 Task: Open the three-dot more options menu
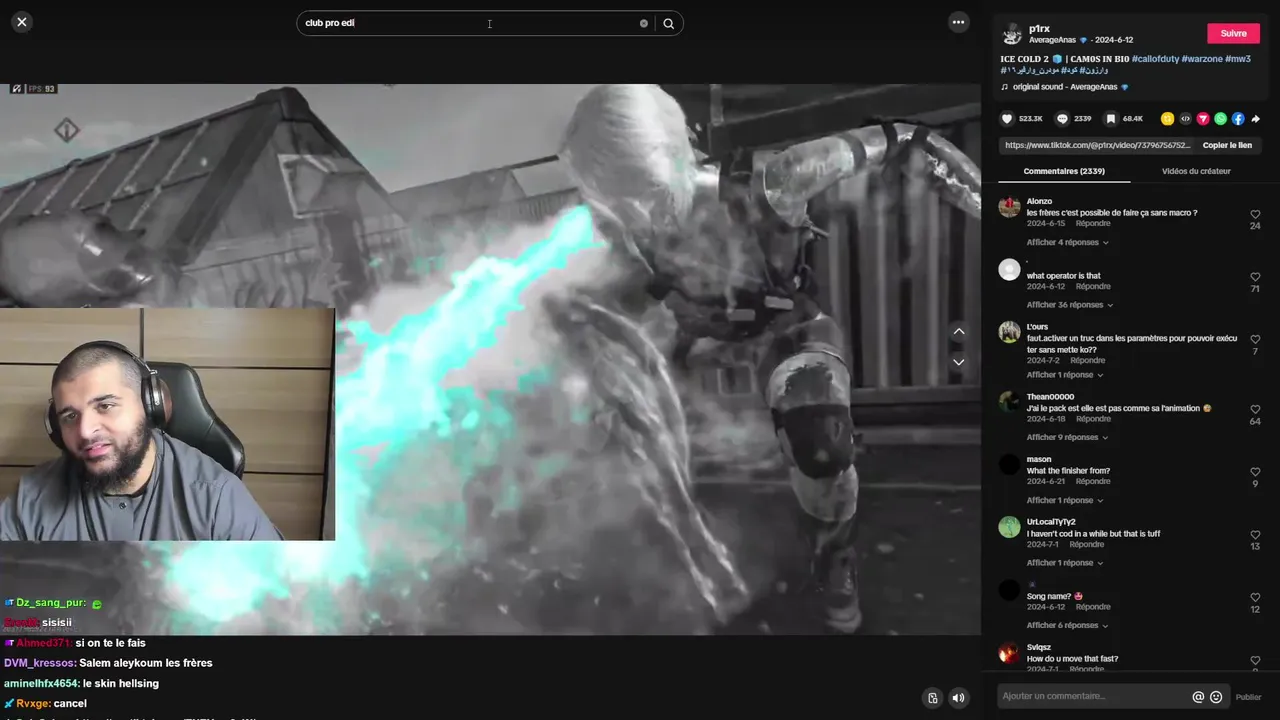coord(958,22)
